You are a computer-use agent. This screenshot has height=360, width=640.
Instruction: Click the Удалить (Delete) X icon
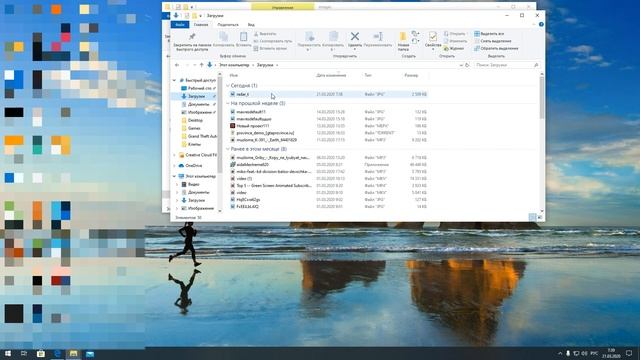pos(355,36)
